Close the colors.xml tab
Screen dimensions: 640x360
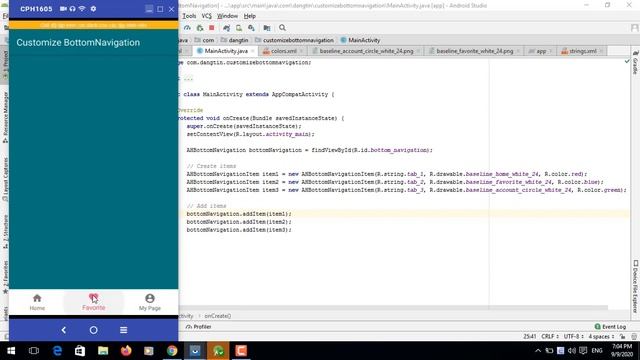coord(301,51)
